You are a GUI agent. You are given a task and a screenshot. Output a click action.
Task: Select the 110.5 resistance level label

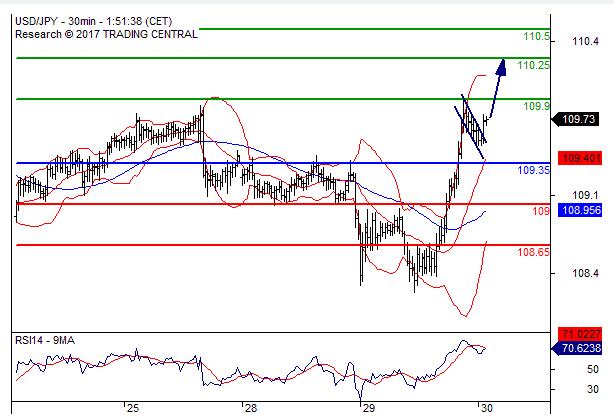pos(536,36)
